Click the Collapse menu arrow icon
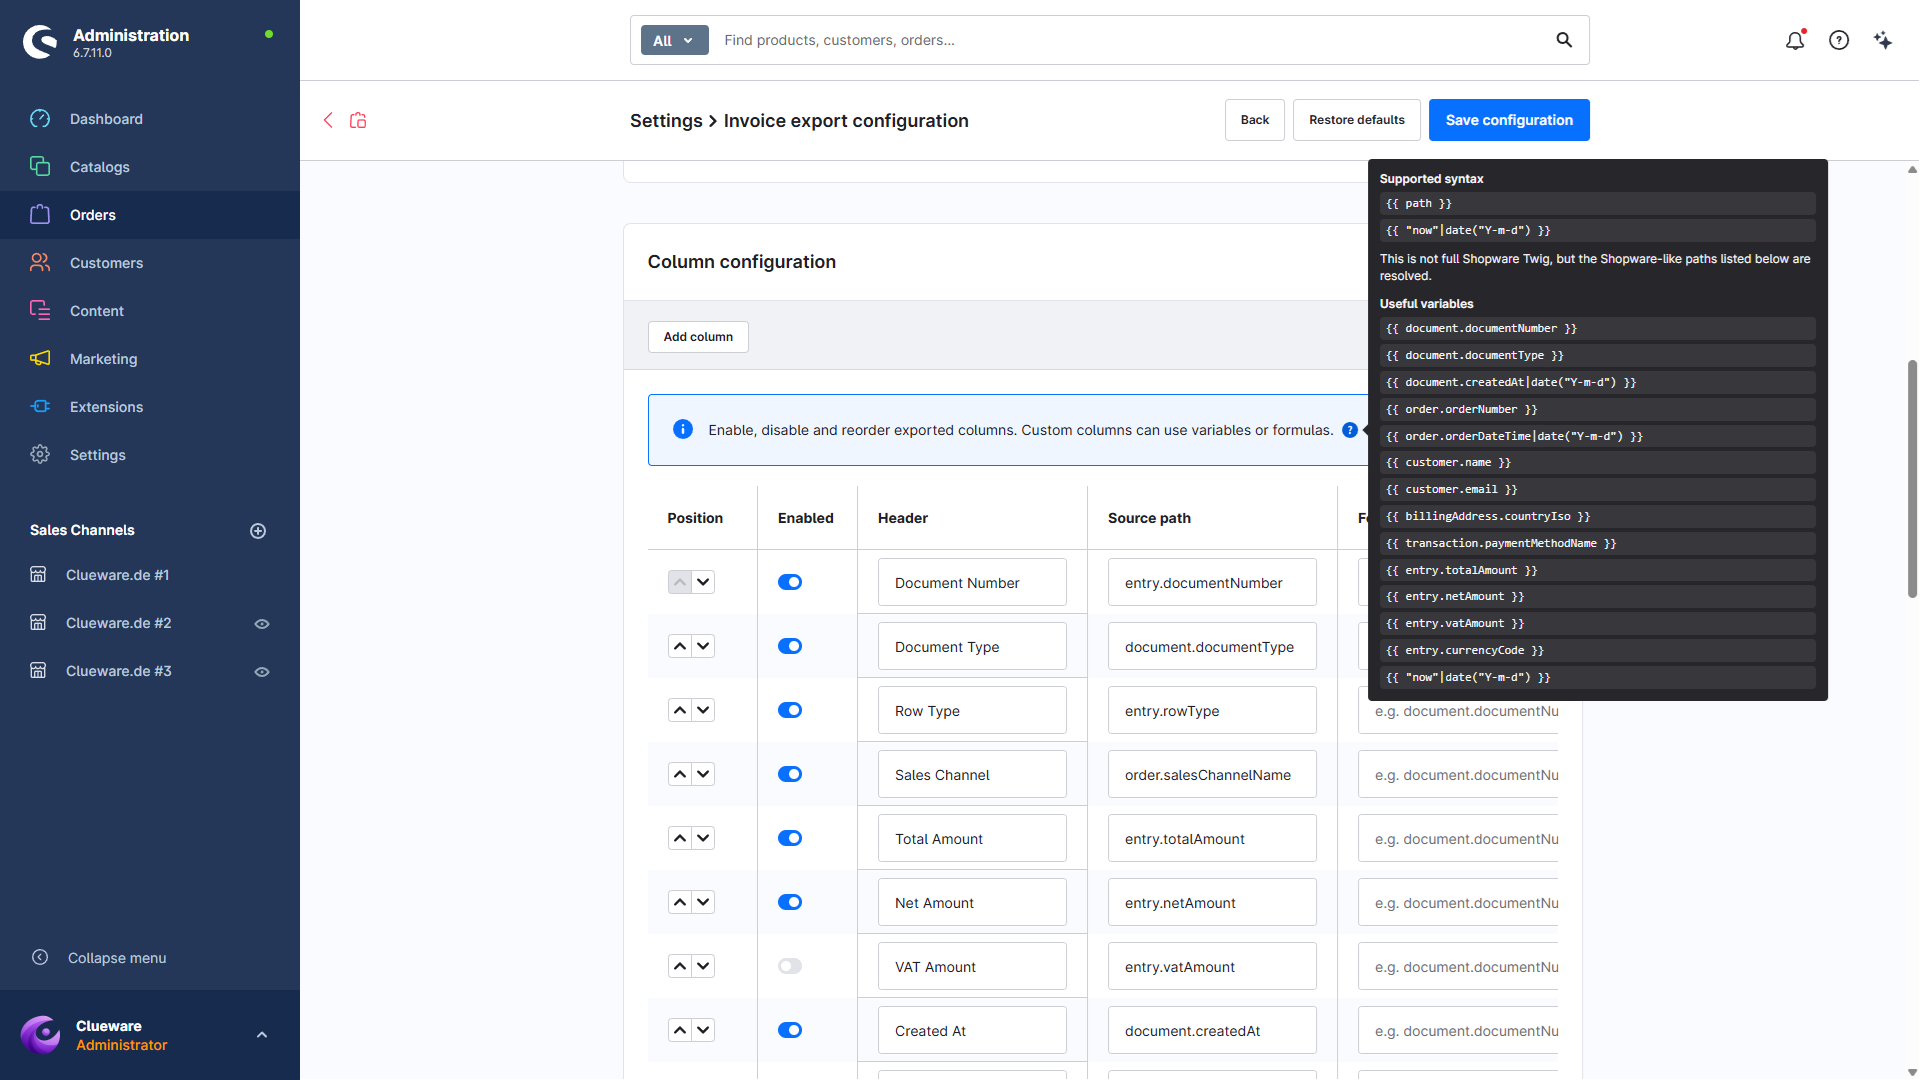The height and width of the screenshot is (1080, 1920). [x=40, y=958]
